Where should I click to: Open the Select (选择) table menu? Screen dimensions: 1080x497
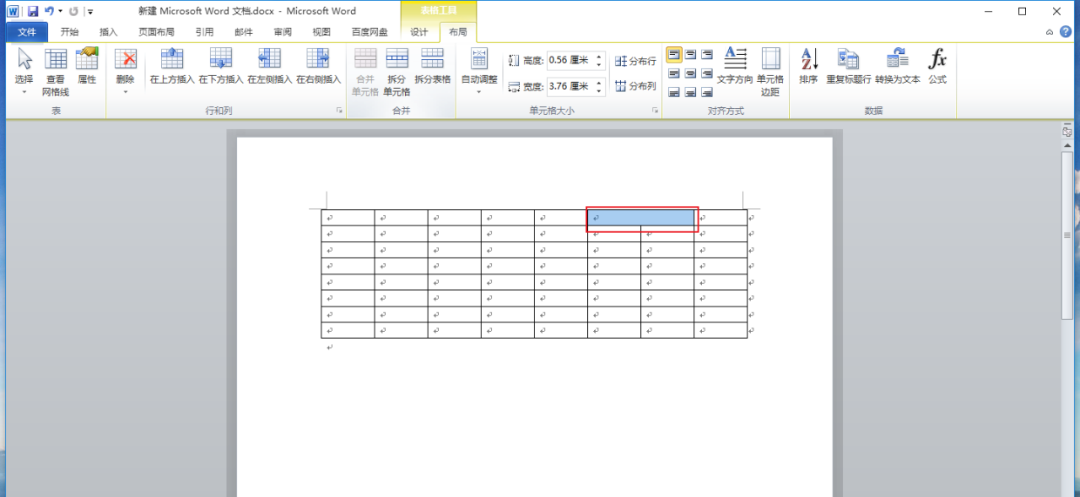pos(24,72)
